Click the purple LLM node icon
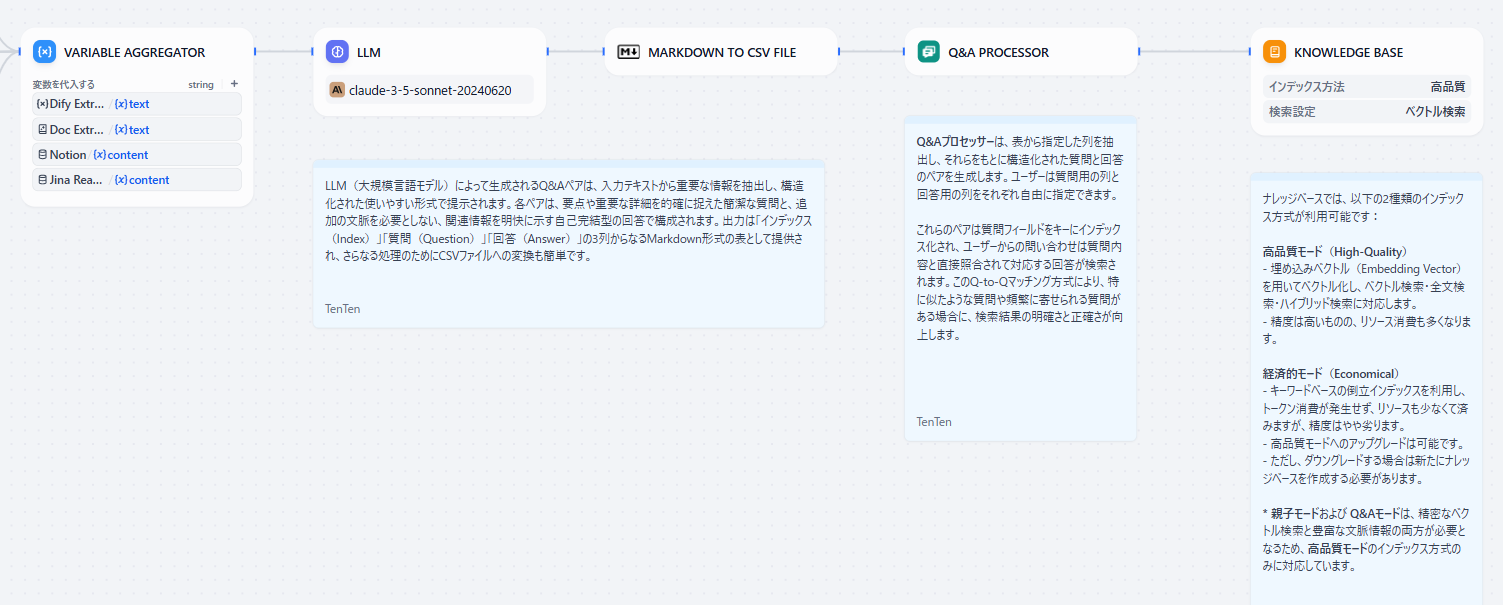The height and width of the screenshot is (605, 1503). click(337, 52)
